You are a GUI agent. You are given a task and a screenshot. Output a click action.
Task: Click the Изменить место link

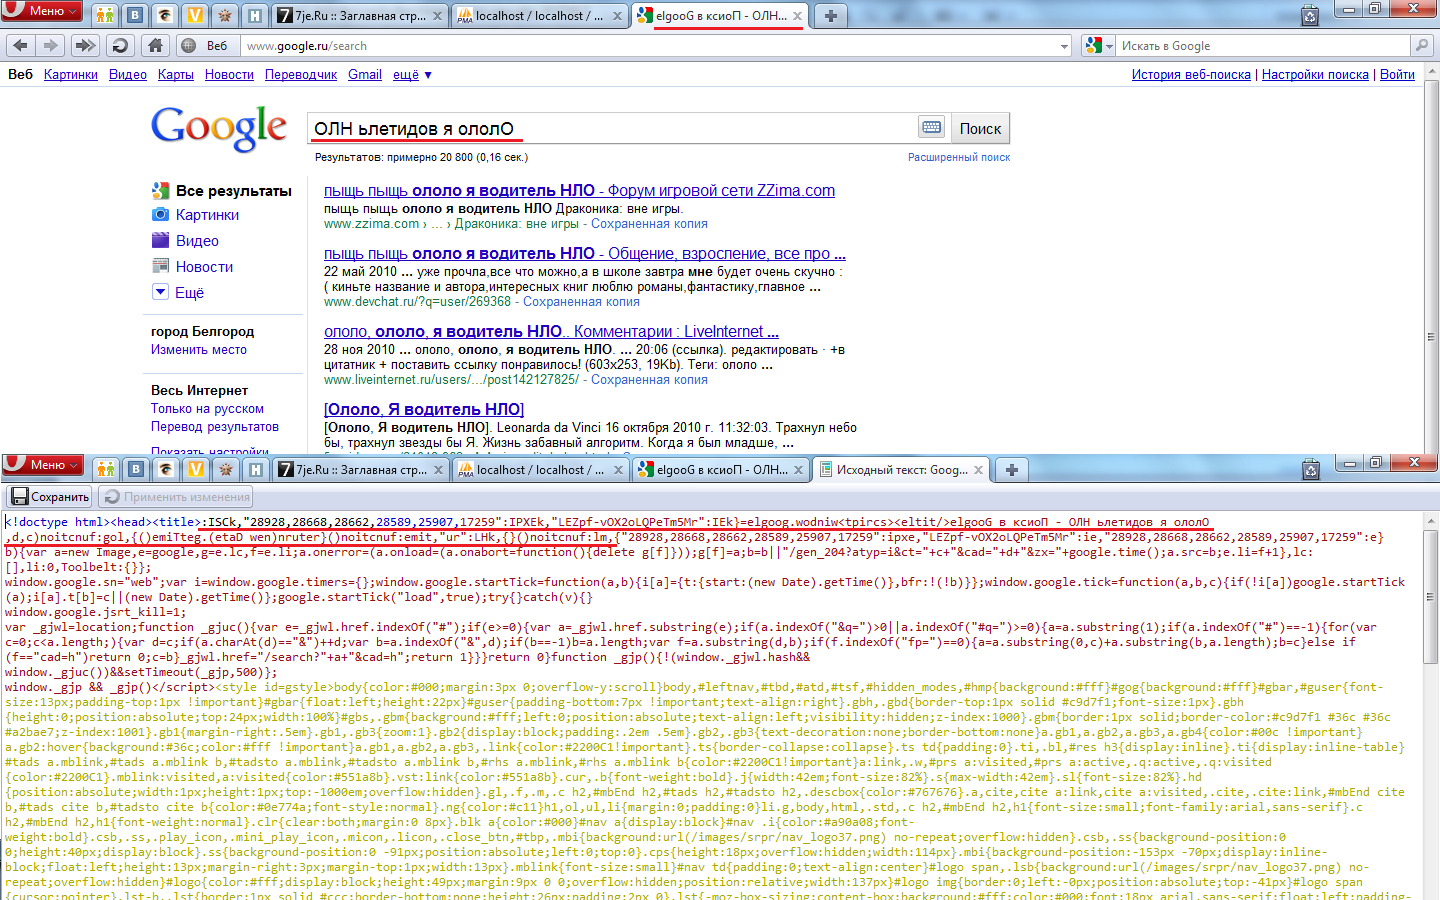click(199, 349)
